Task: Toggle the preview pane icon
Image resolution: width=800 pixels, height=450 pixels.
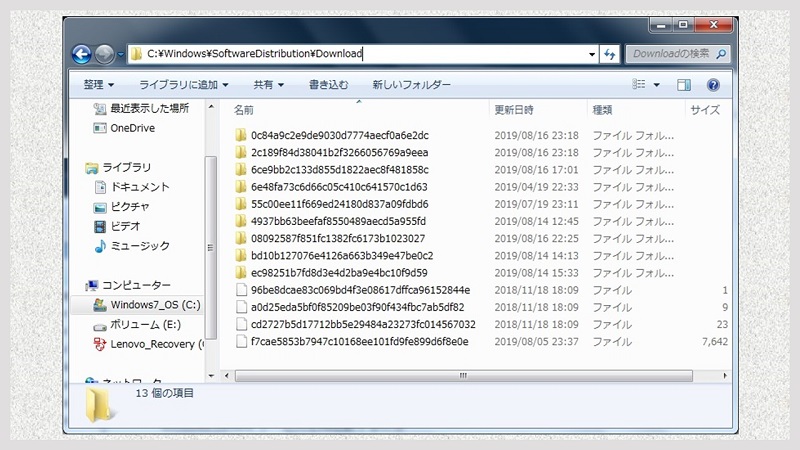Action: pos(684,85)
